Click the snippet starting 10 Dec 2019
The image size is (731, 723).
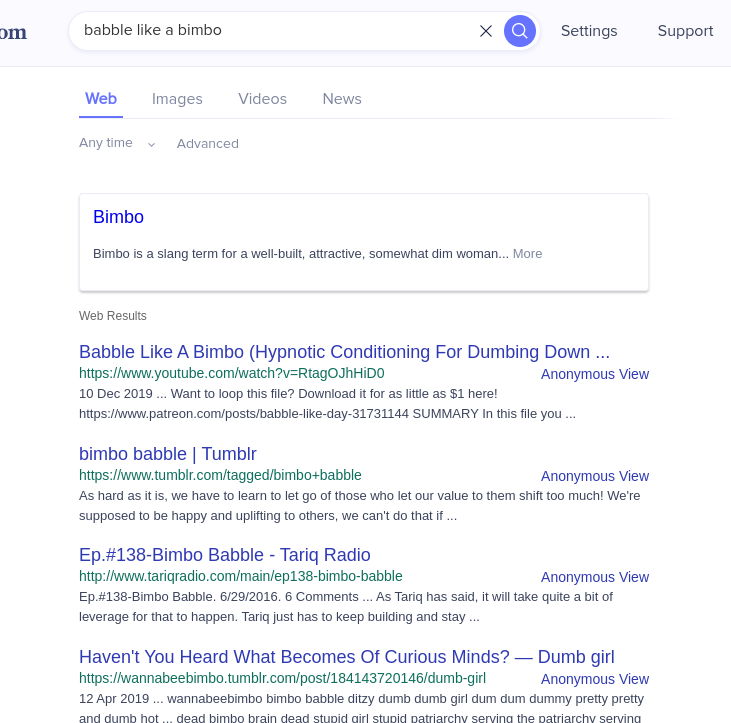(327, 404)
